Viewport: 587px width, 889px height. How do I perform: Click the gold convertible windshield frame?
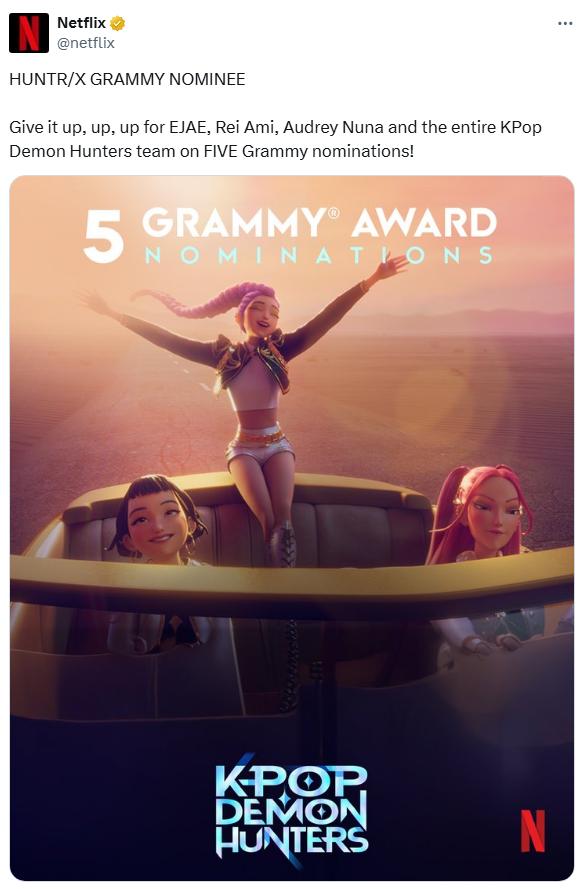292,584
